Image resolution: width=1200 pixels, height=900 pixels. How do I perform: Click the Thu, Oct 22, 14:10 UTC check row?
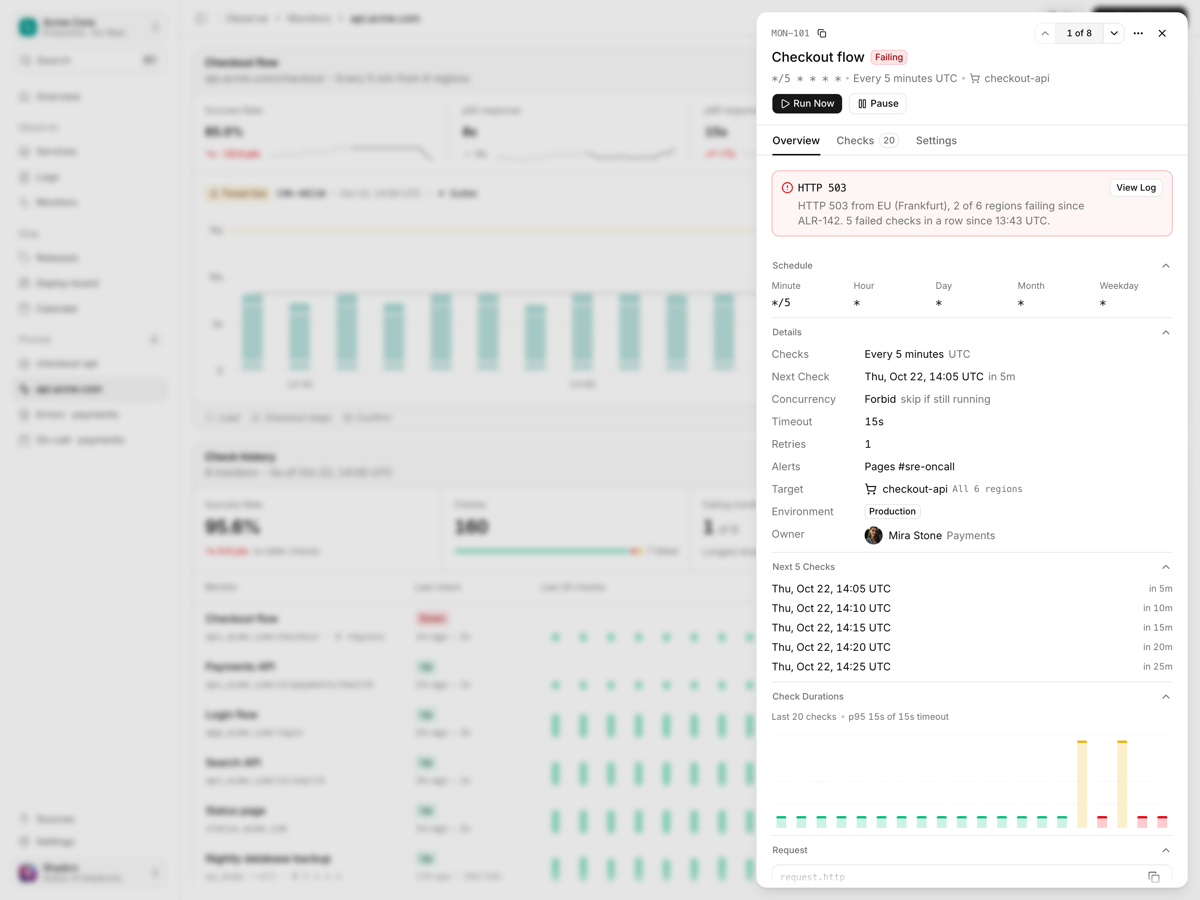click(972, 608)
